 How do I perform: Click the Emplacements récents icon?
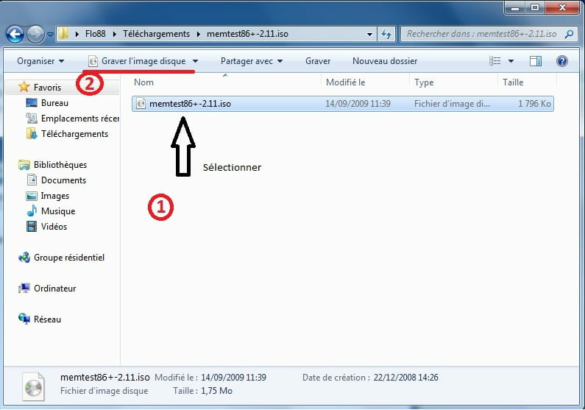click(31, 118)
